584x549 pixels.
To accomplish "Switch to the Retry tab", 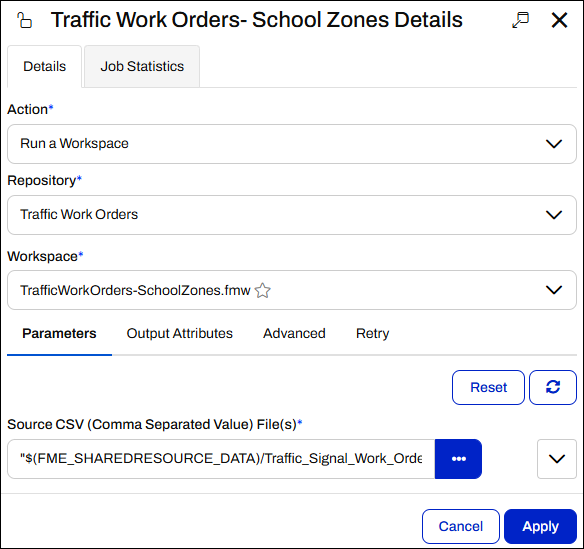I will (x=372, y=333).
